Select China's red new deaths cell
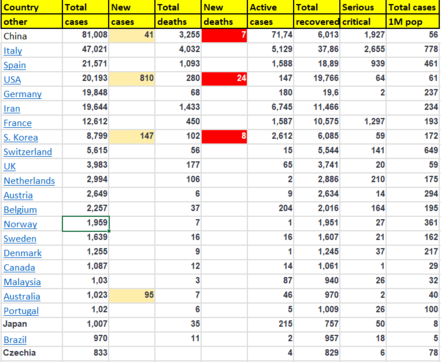 (224, 35)
